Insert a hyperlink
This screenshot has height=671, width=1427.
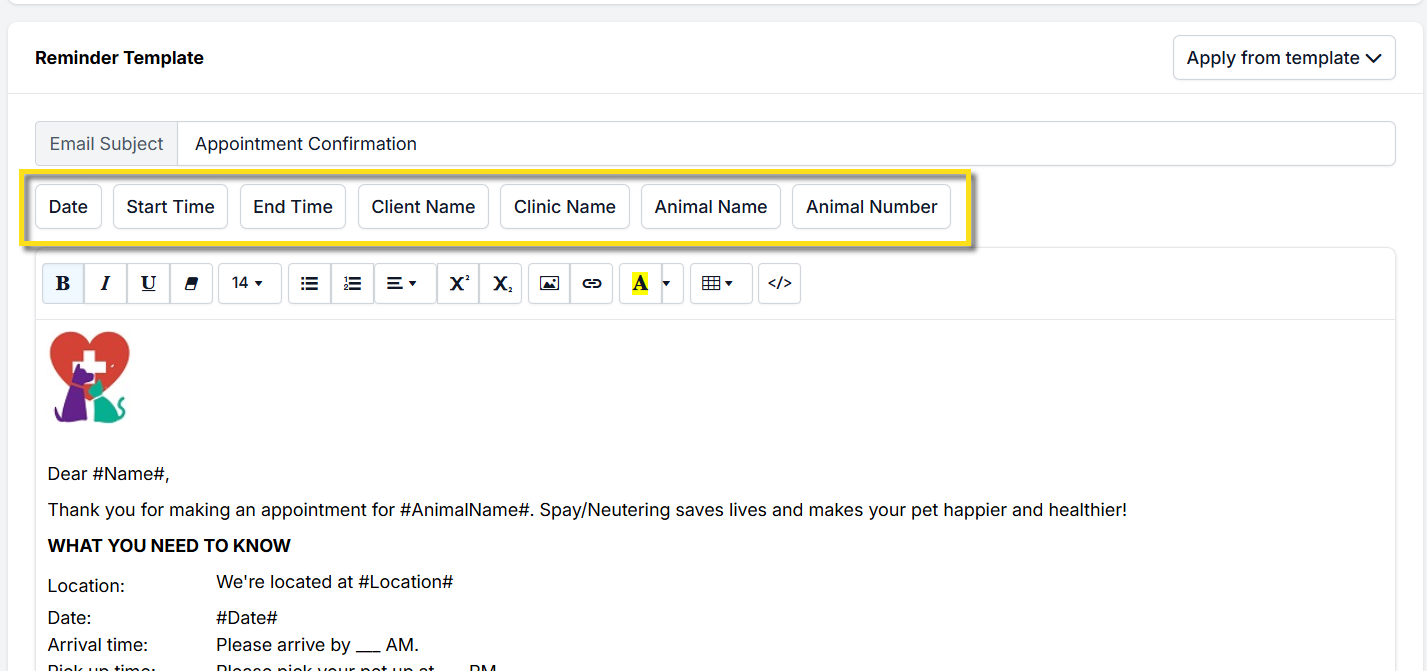click(592, 284)
